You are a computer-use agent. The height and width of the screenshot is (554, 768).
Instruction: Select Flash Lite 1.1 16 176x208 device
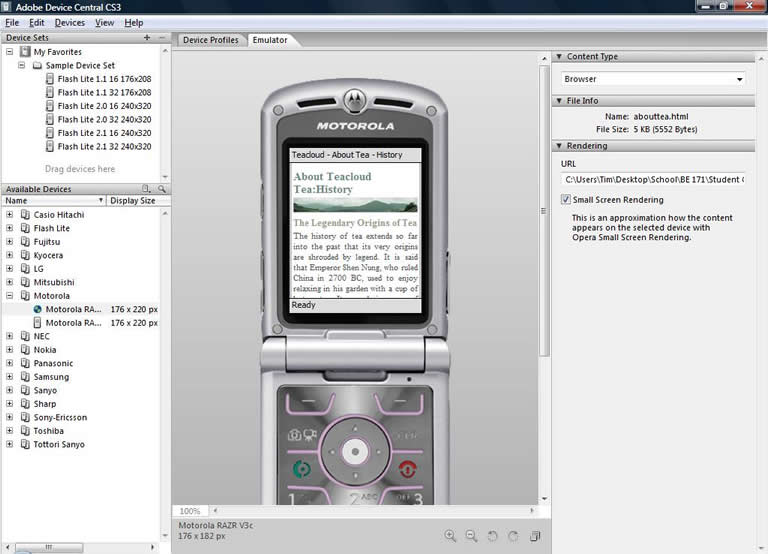tap(98, 79)
